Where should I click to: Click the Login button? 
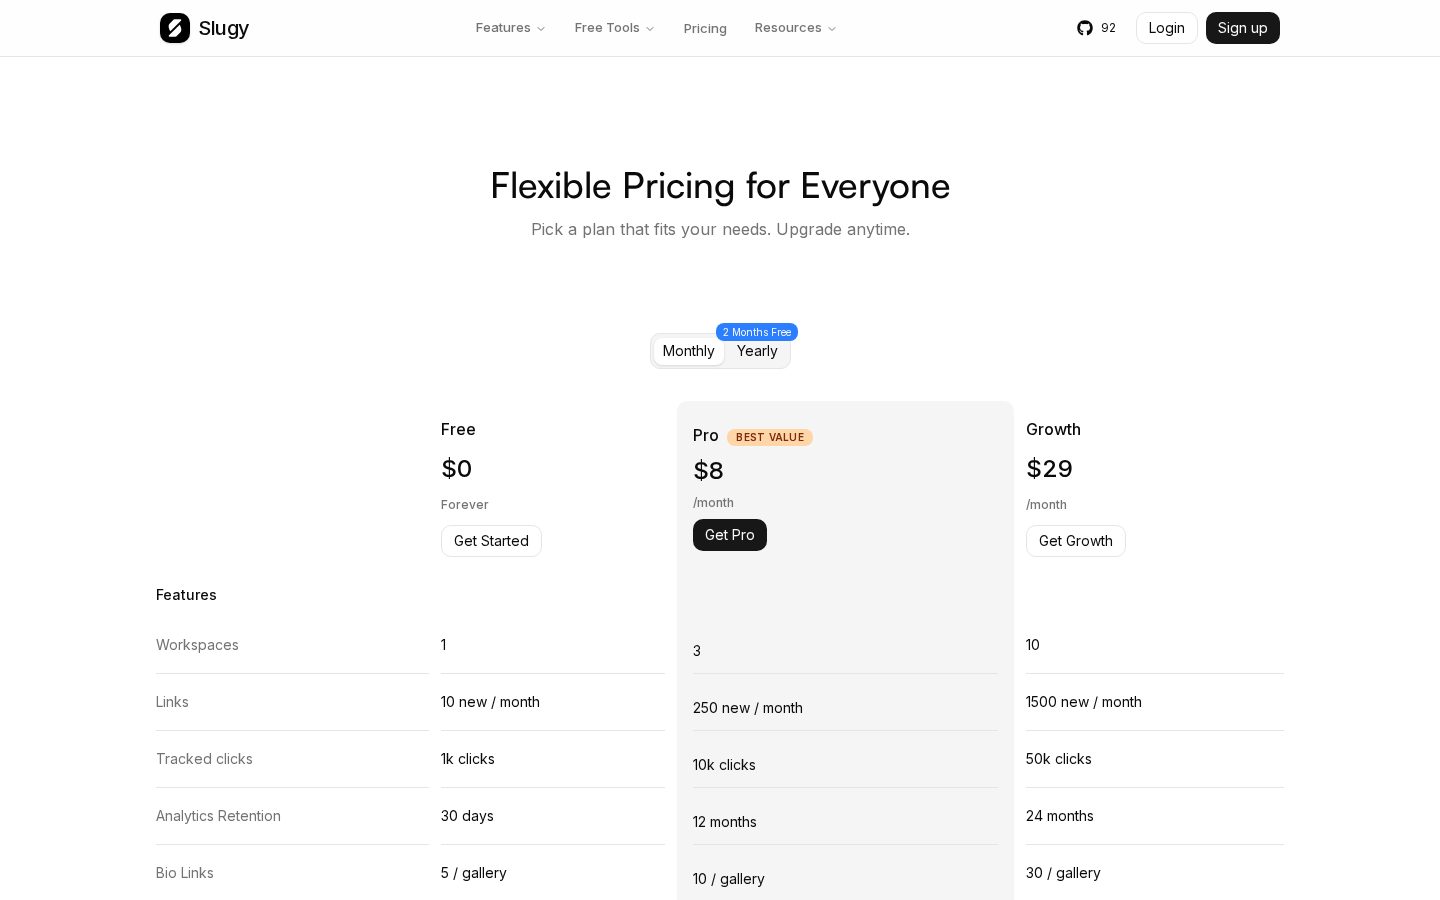click(1167, 28)
